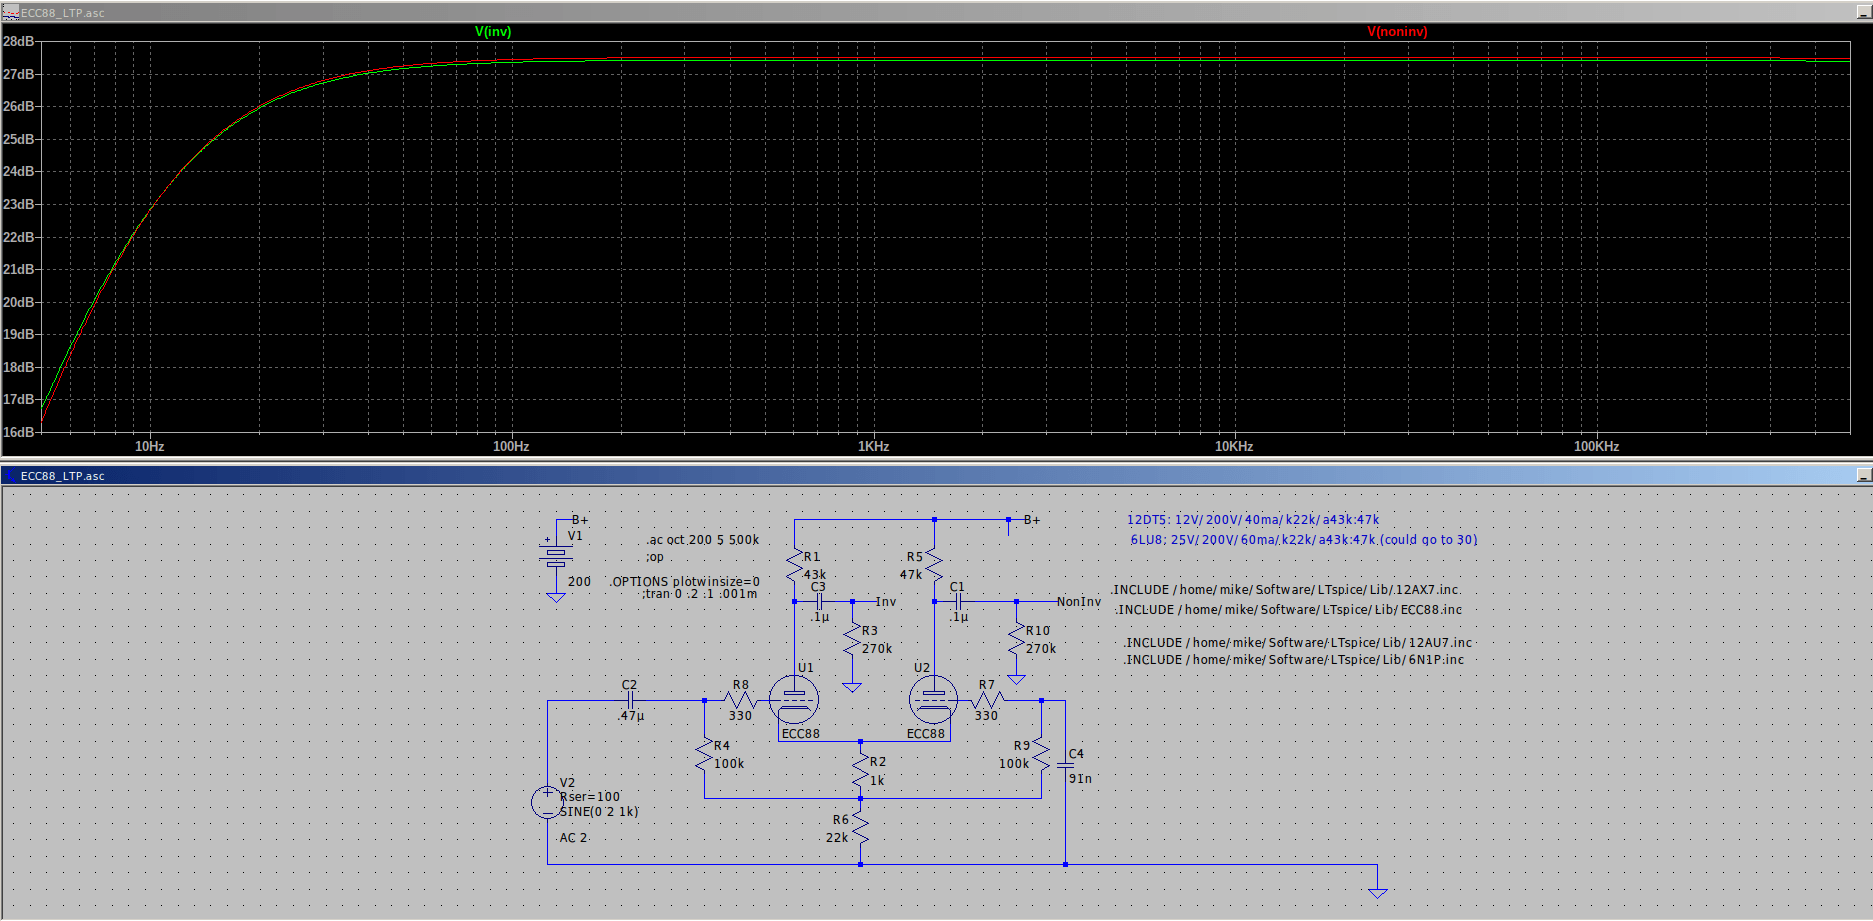Click the 28dB label on vertical axis

point(19,41)
